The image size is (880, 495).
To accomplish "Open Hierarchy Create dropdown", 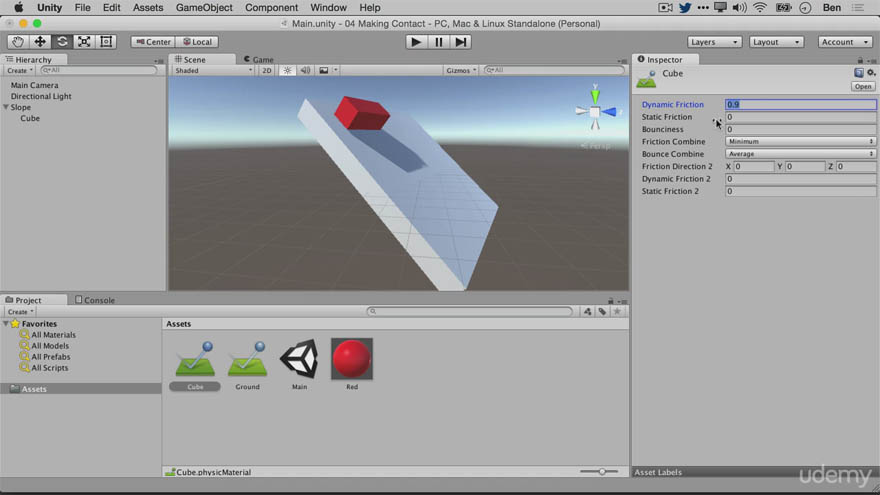I will (x=20, y=70).
